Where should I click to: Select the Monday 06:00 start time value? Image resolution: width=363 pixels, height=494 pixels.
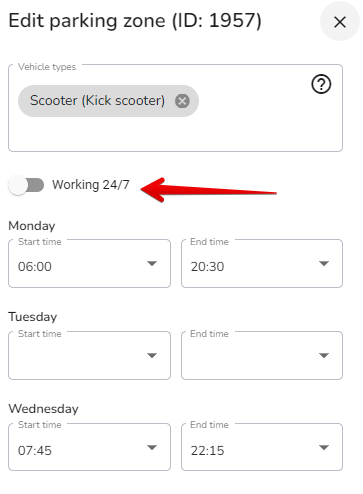(35, 267)
